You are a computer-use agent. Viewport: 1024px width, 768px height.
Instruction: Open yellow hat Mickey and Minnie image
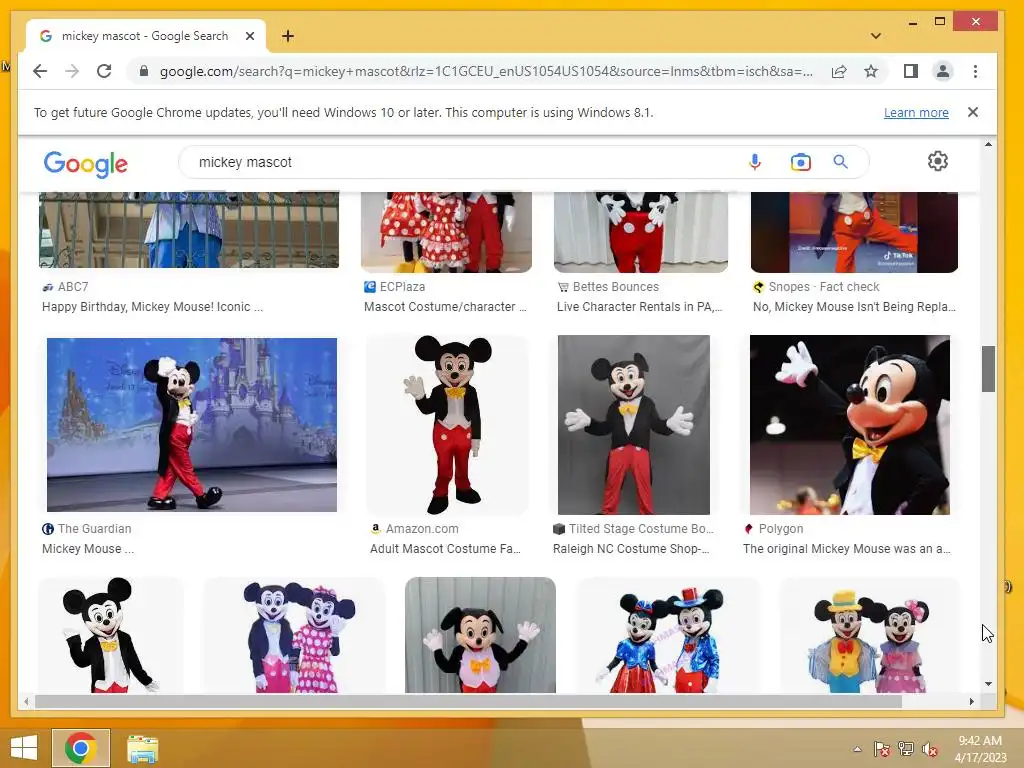point(870,635)
